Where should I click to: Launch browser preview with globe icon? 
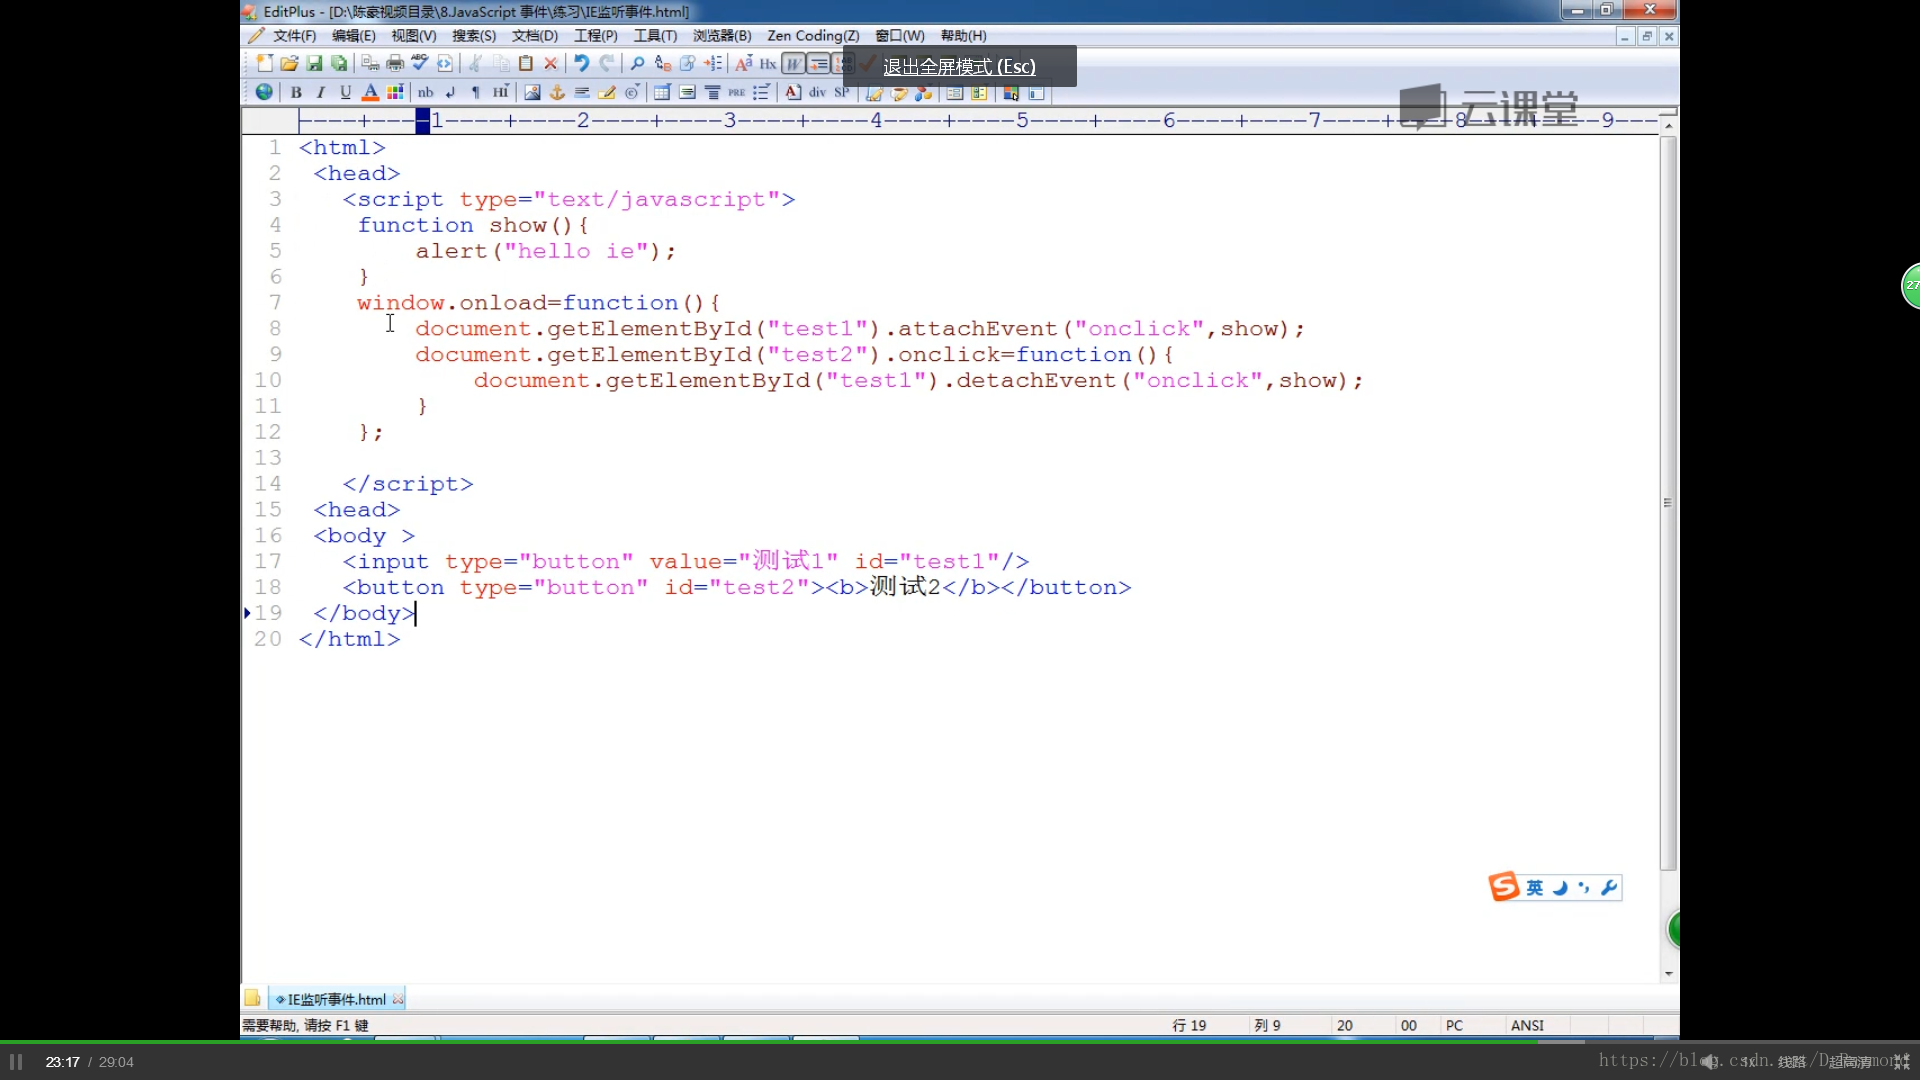[264, 92]
